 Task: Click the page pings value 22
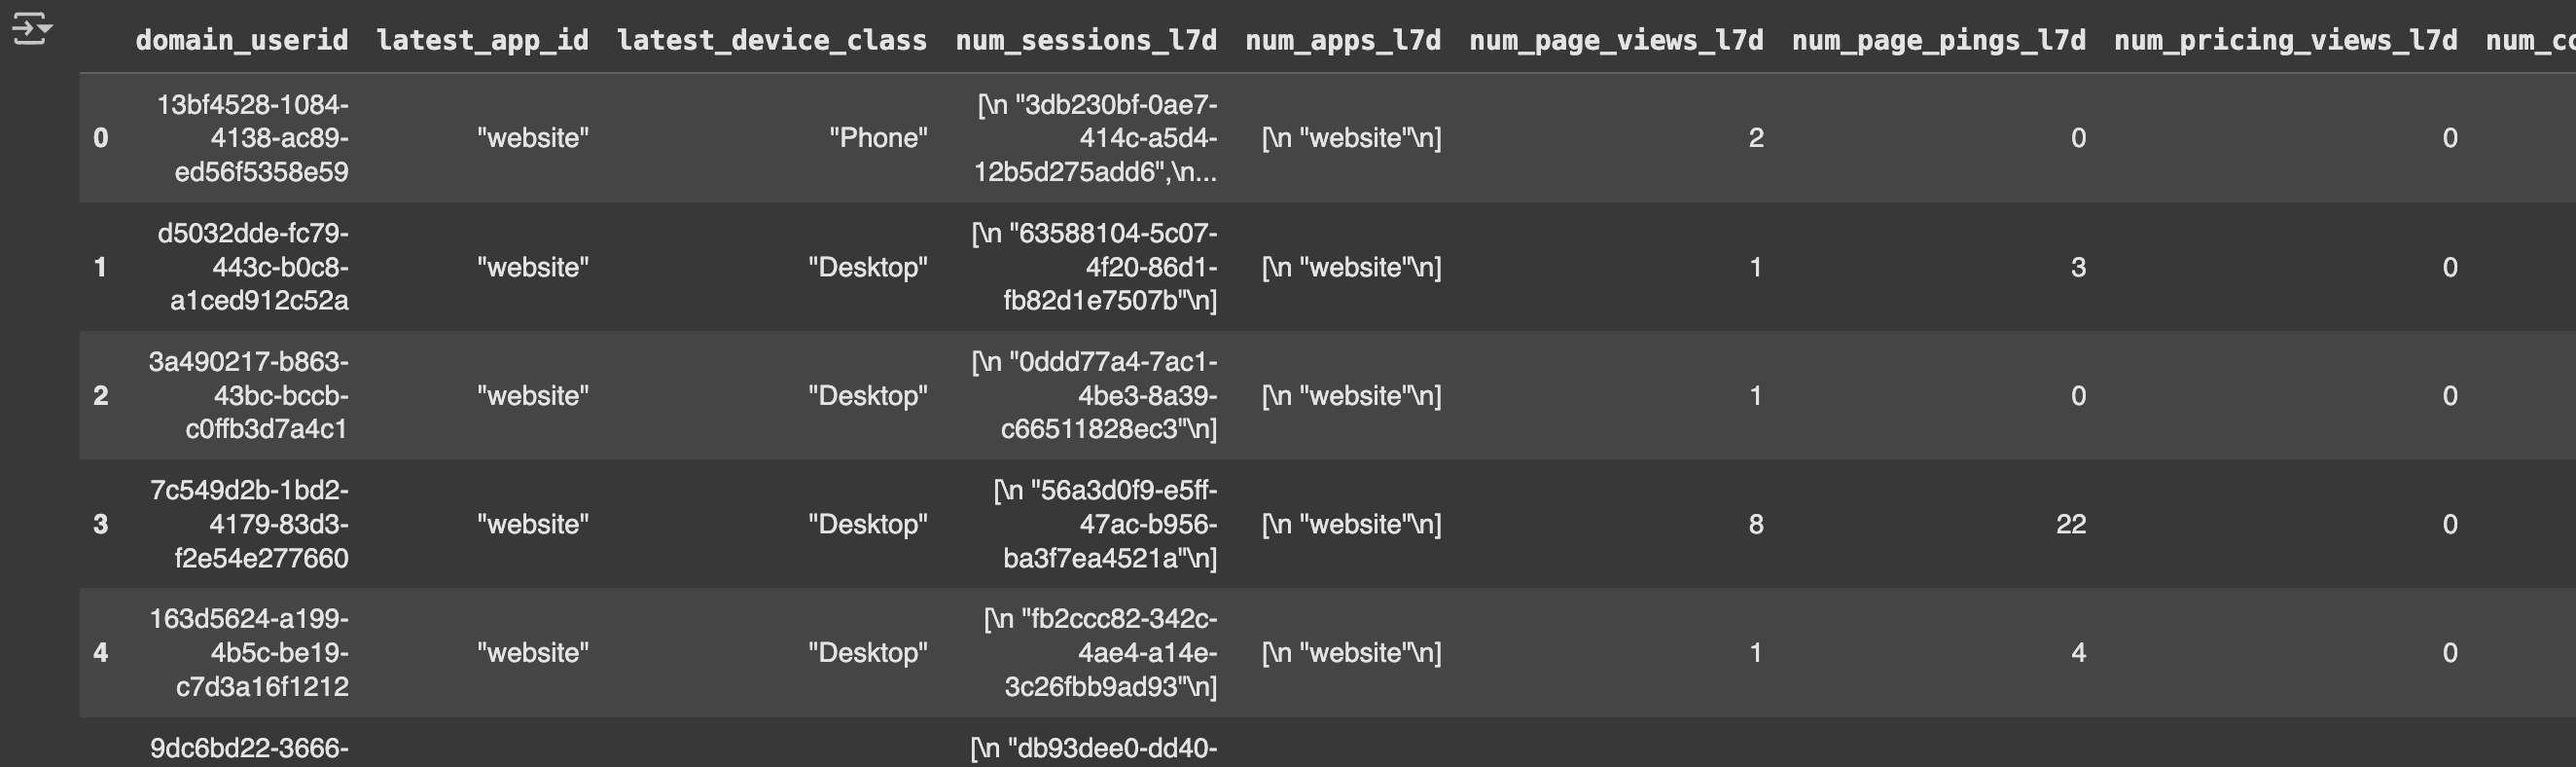tap(2071, 524)
